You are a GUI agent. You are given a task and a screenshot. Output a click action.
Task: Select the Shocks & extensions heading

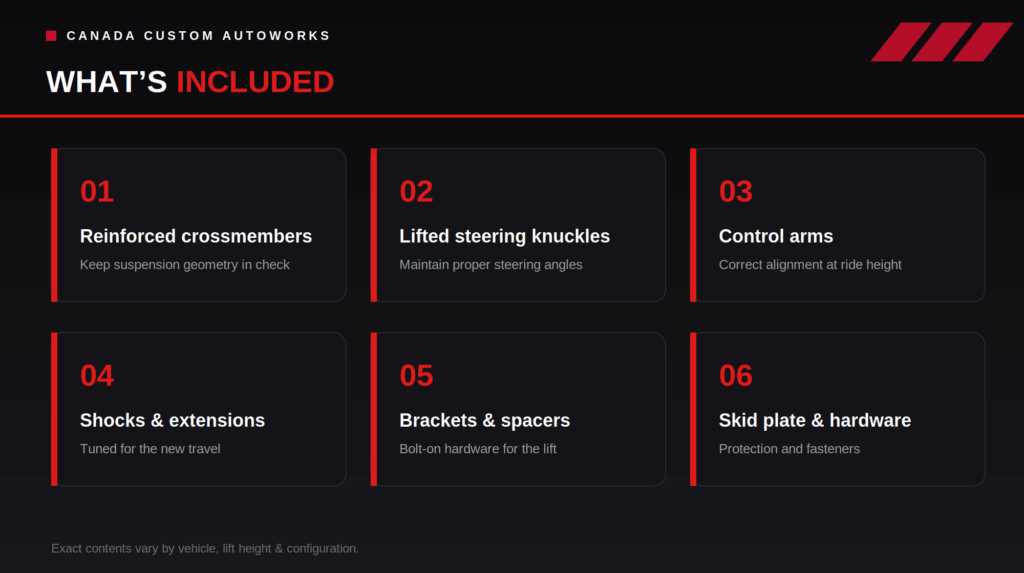click(x=172, y=420)
